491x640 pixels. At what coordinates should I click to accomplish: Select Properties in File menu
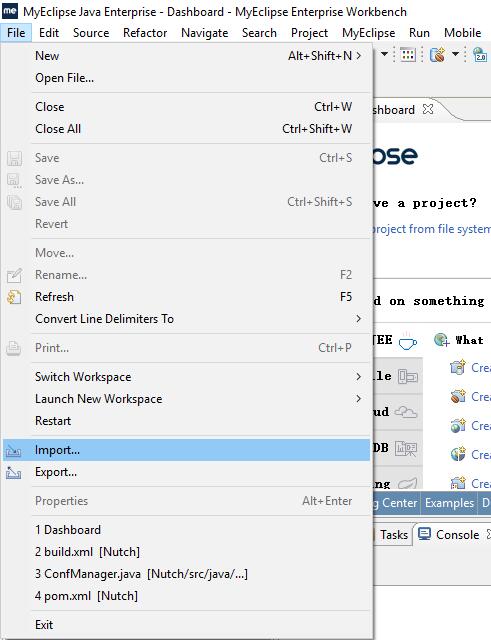tap(187, 501)
